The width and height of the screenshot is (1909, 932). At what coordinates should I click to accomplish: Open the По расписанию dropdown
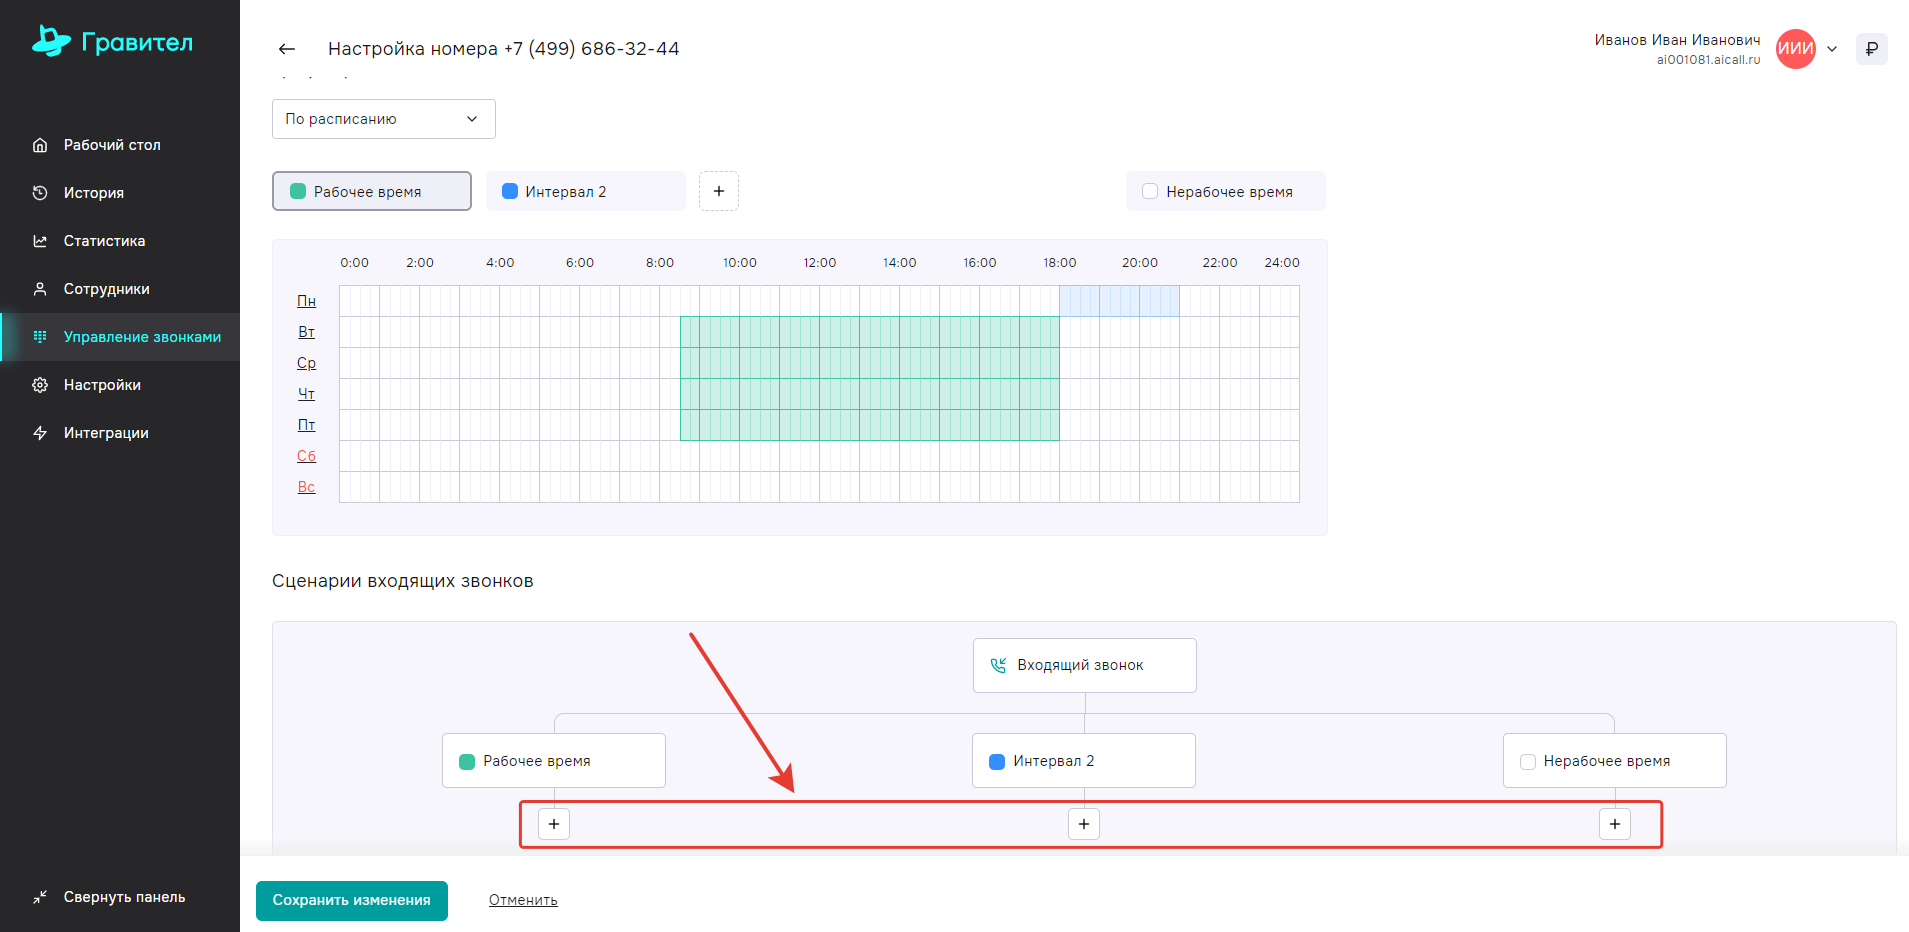pyautogui.click(x=383, y=119)
